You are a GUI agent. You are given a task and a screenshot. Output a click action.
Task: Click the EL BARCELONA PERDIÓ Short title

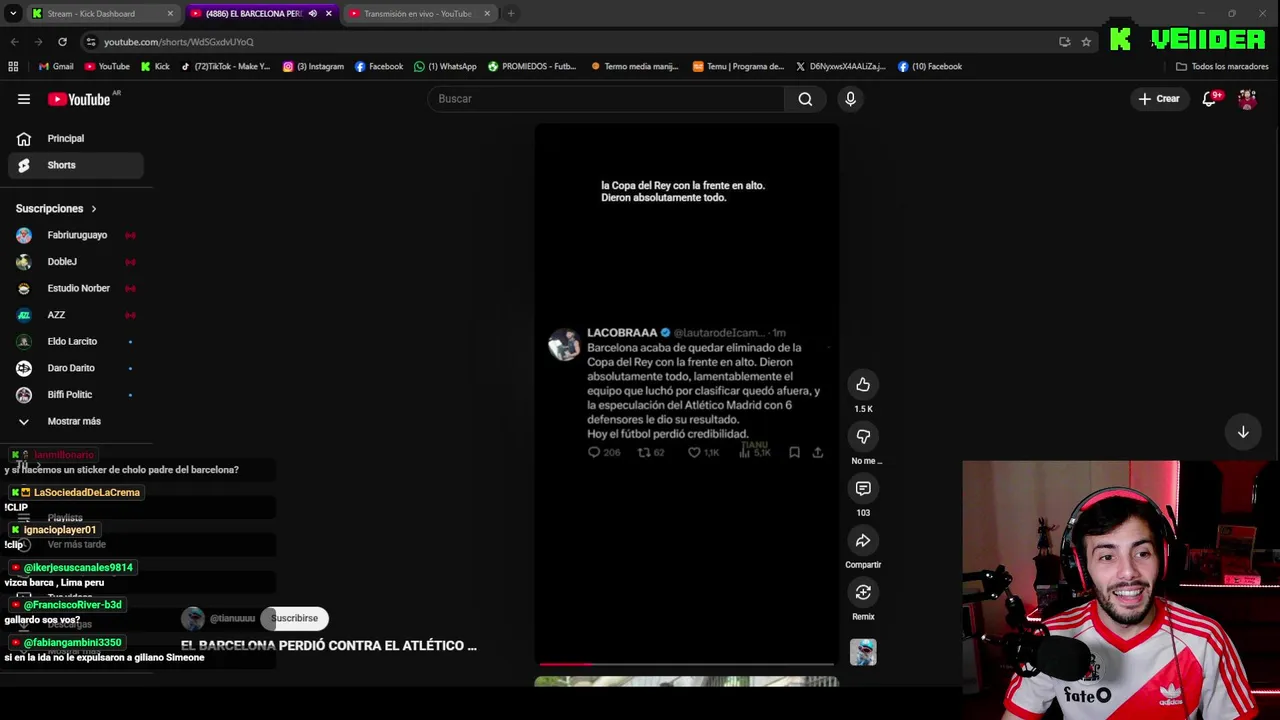329,646
